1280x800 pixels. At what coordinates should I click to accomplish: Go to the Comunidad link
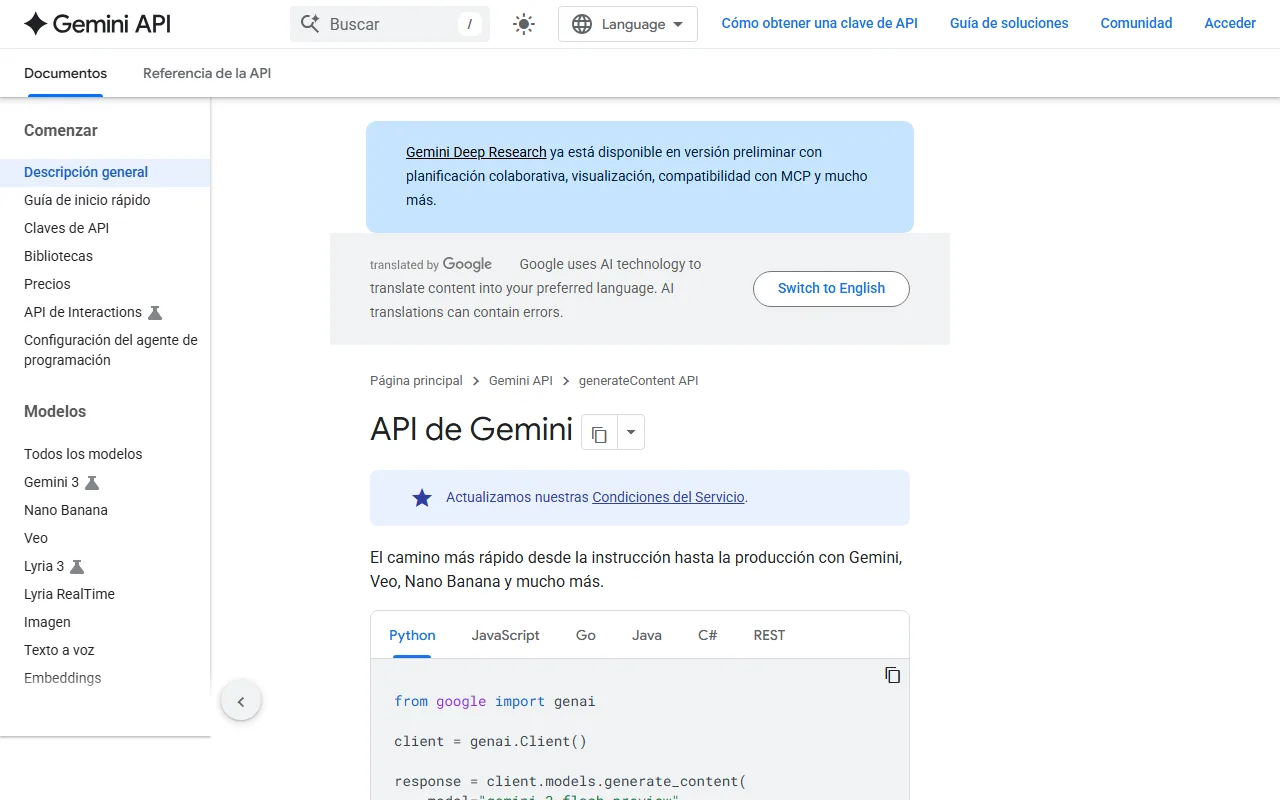coord(1136,23)
